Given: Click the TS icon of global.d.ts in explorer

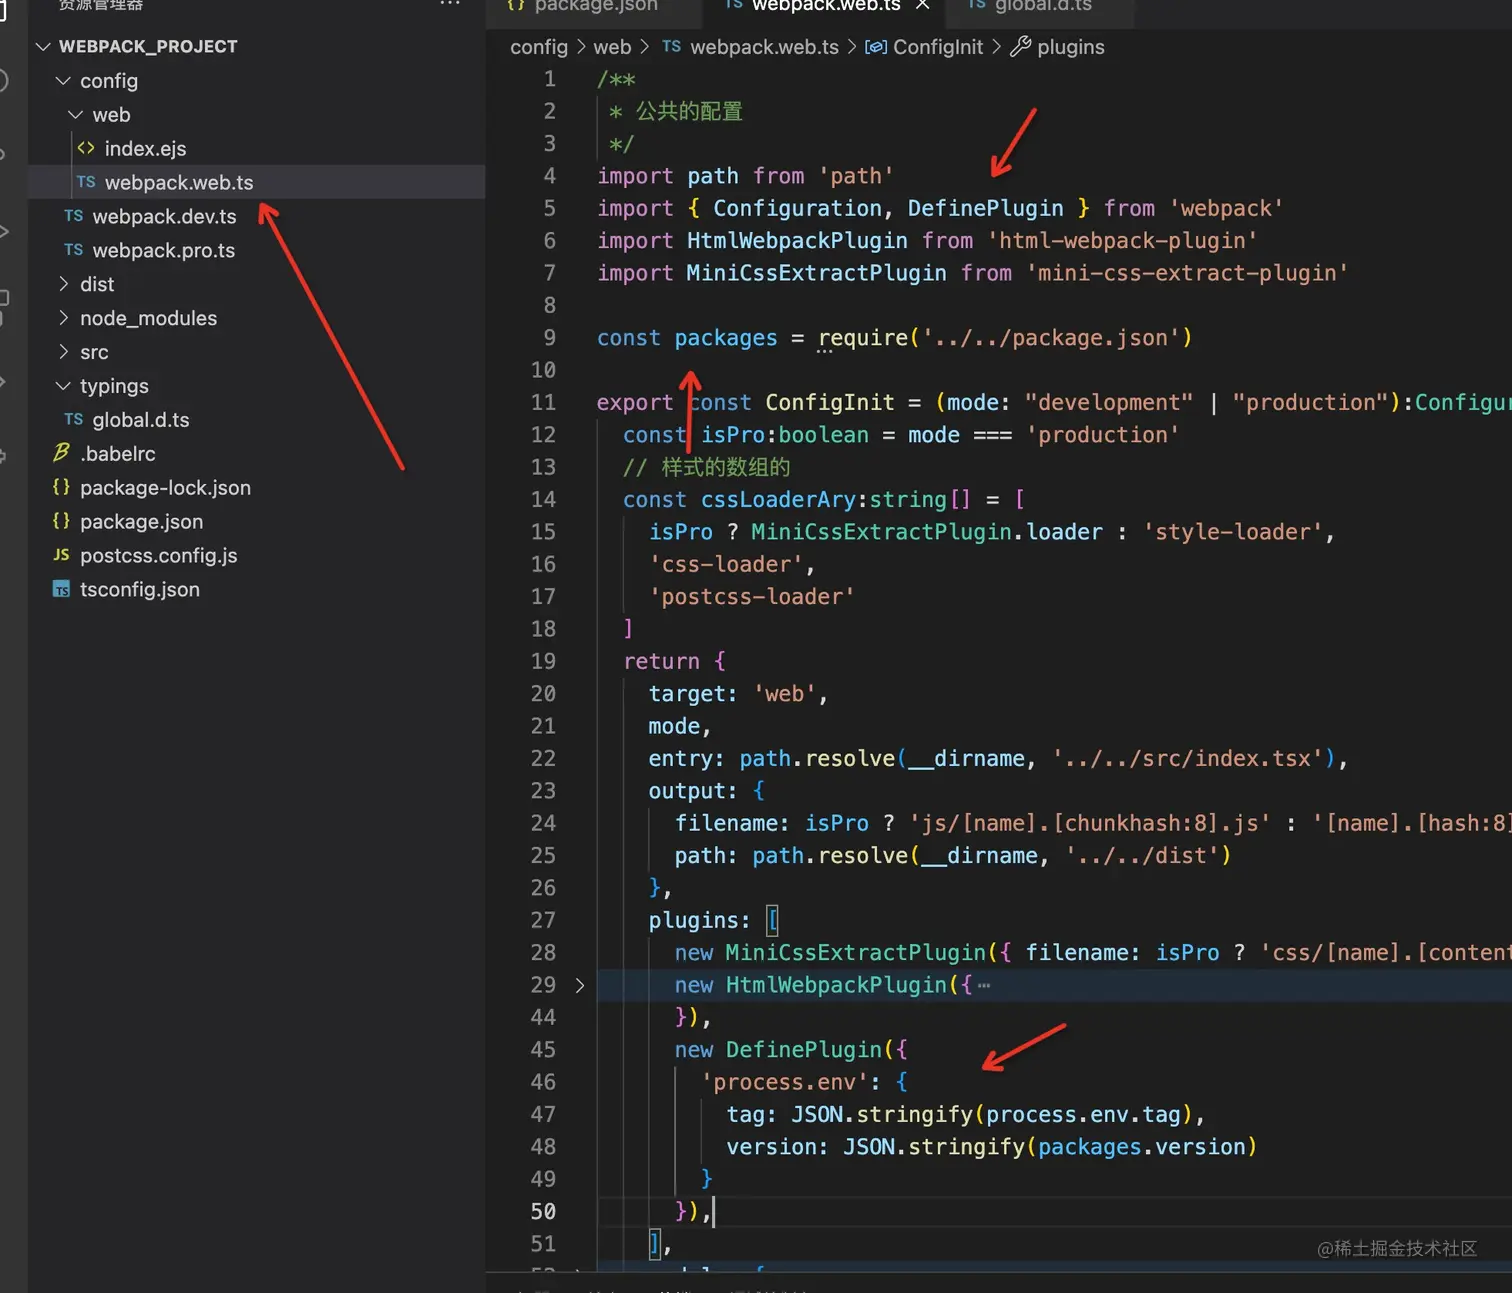Looking at the screenshot, I should pos(74,420).
